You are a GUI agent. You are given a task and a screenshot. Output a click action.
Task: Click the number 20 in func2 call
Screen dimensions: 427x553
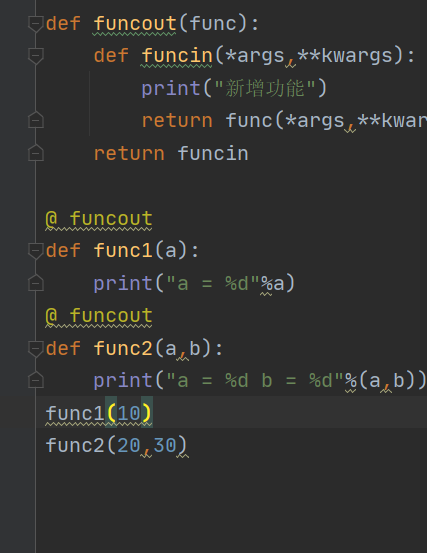pos(129,445)
